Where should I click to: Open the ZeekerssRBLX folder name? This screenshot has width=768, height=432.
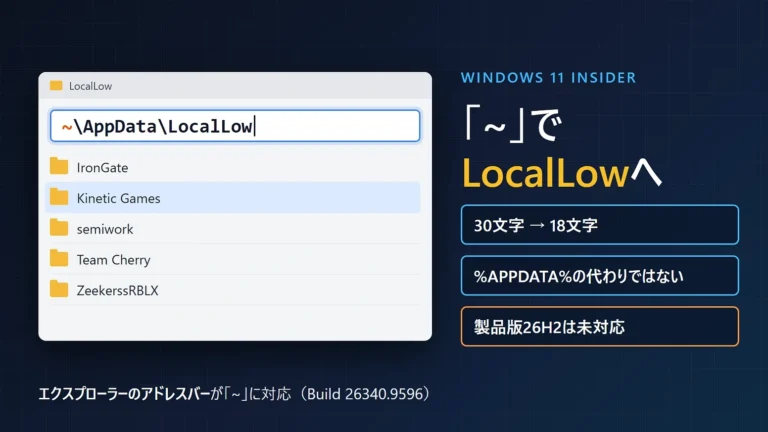coord(118,290)
